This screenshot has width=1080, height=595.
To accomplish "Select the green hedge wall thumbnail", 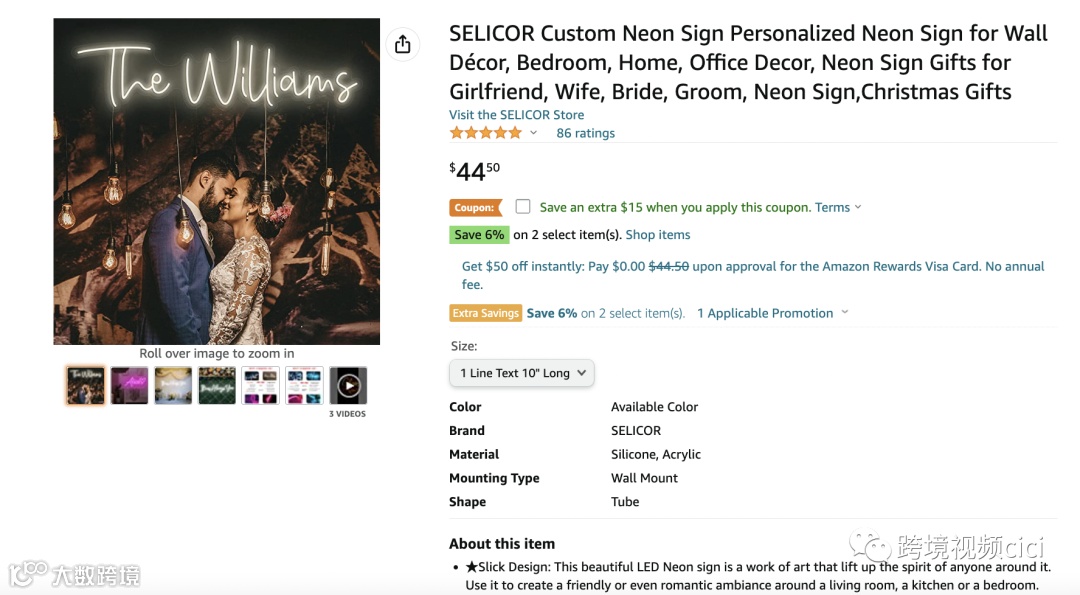I will point(217,385).
